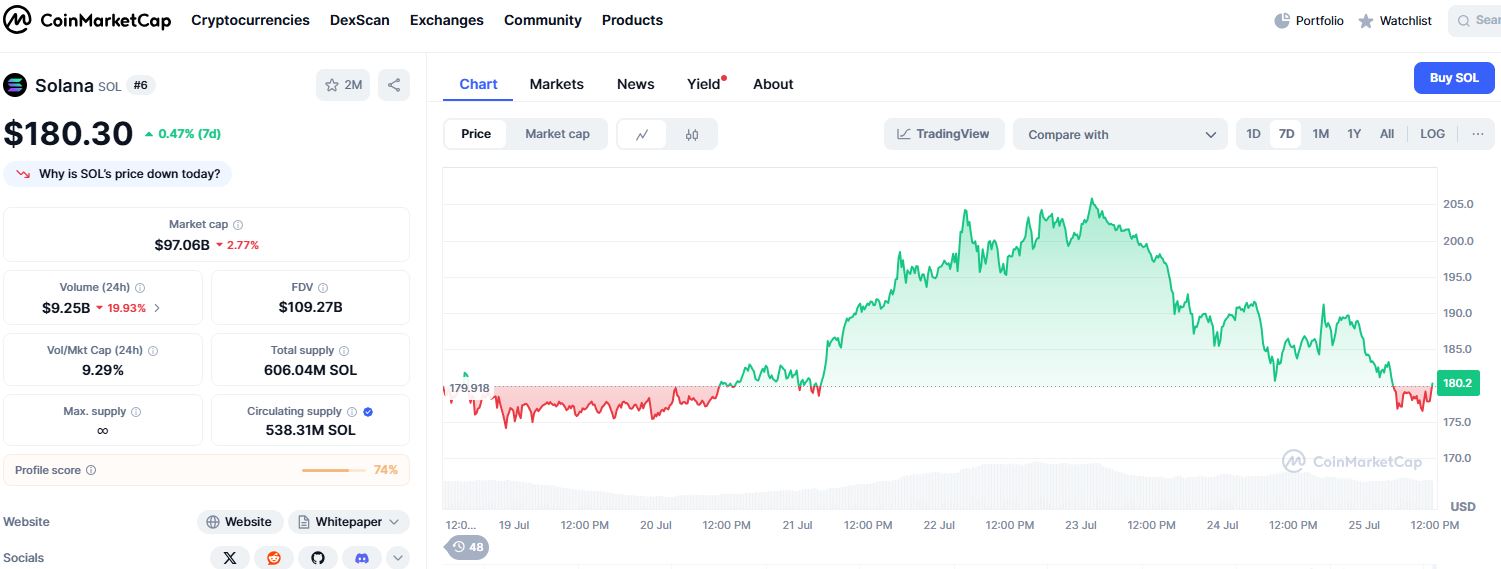Viewport: 1501px width, 569px height.
Task: Set chart range to 1Y
Action: 1354,134
